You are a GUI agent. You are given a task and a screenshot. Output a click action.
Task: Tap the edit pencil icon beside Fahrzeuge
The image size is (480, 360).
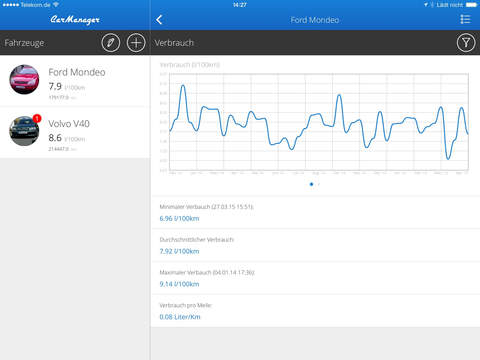pos(111,43)
